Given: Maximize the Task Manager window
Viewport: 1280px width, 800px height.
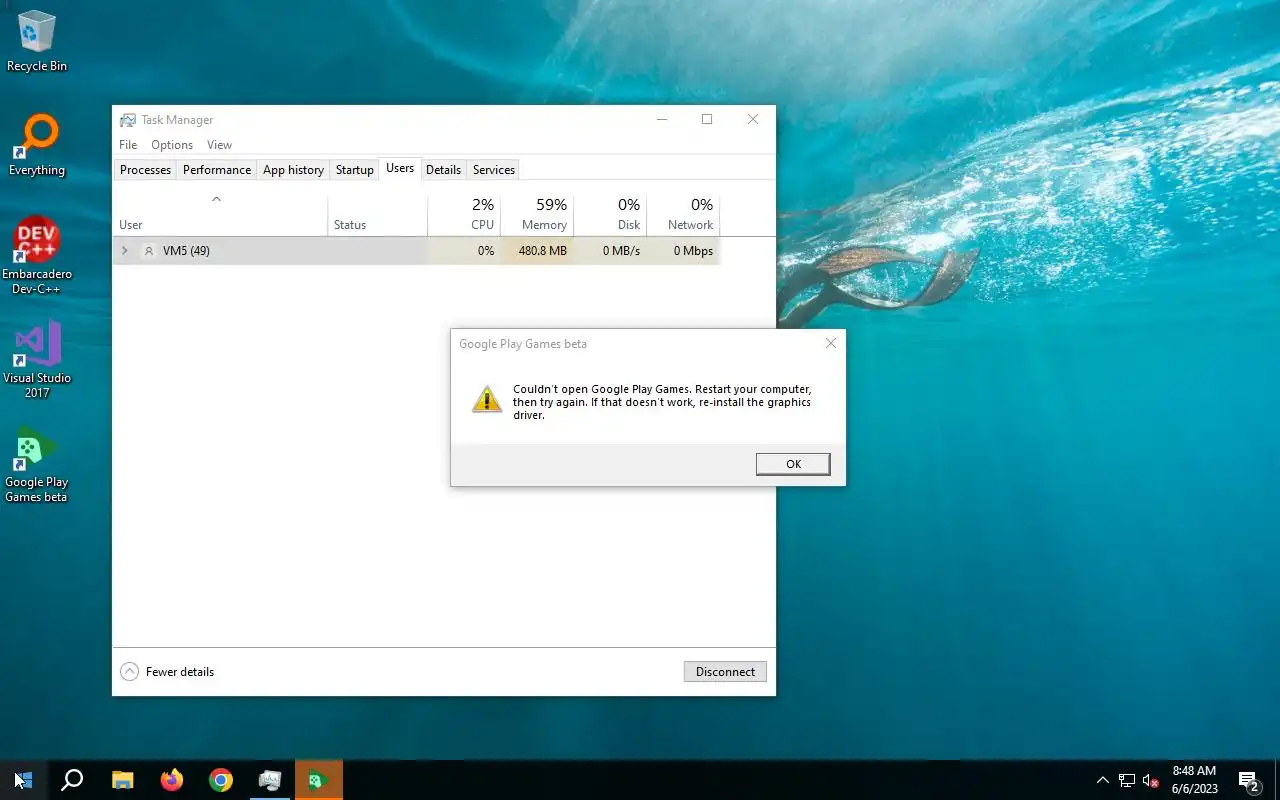Looking at the screenshot, I should (x=707, y=119).
